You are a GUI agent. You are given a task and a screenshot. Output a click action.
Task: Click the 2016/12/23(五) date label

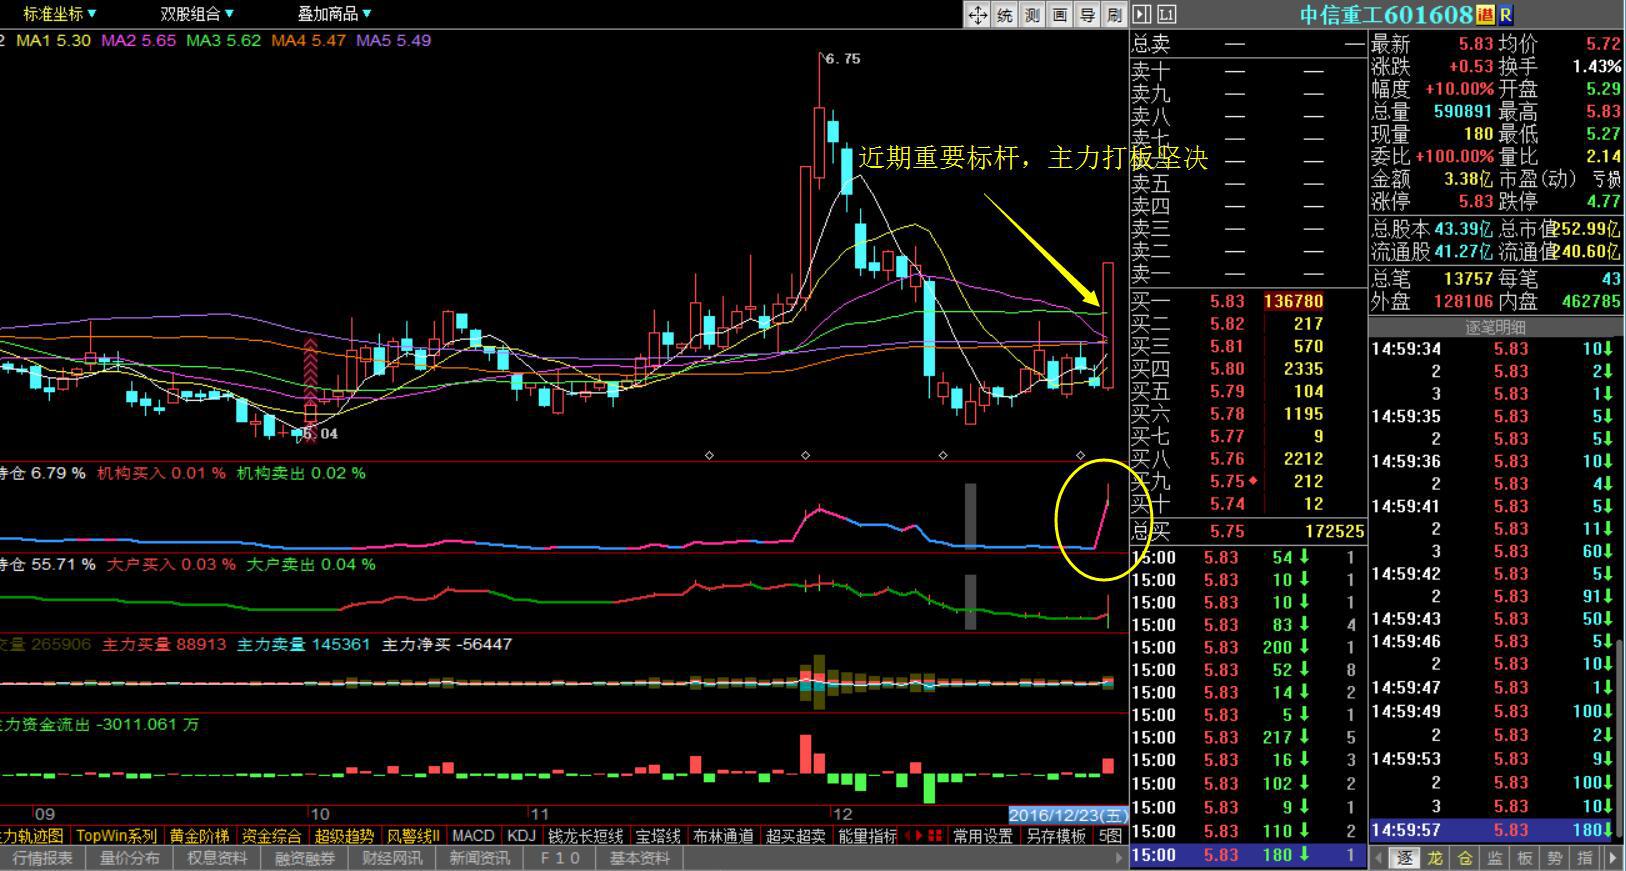(x=1068, y=815)
